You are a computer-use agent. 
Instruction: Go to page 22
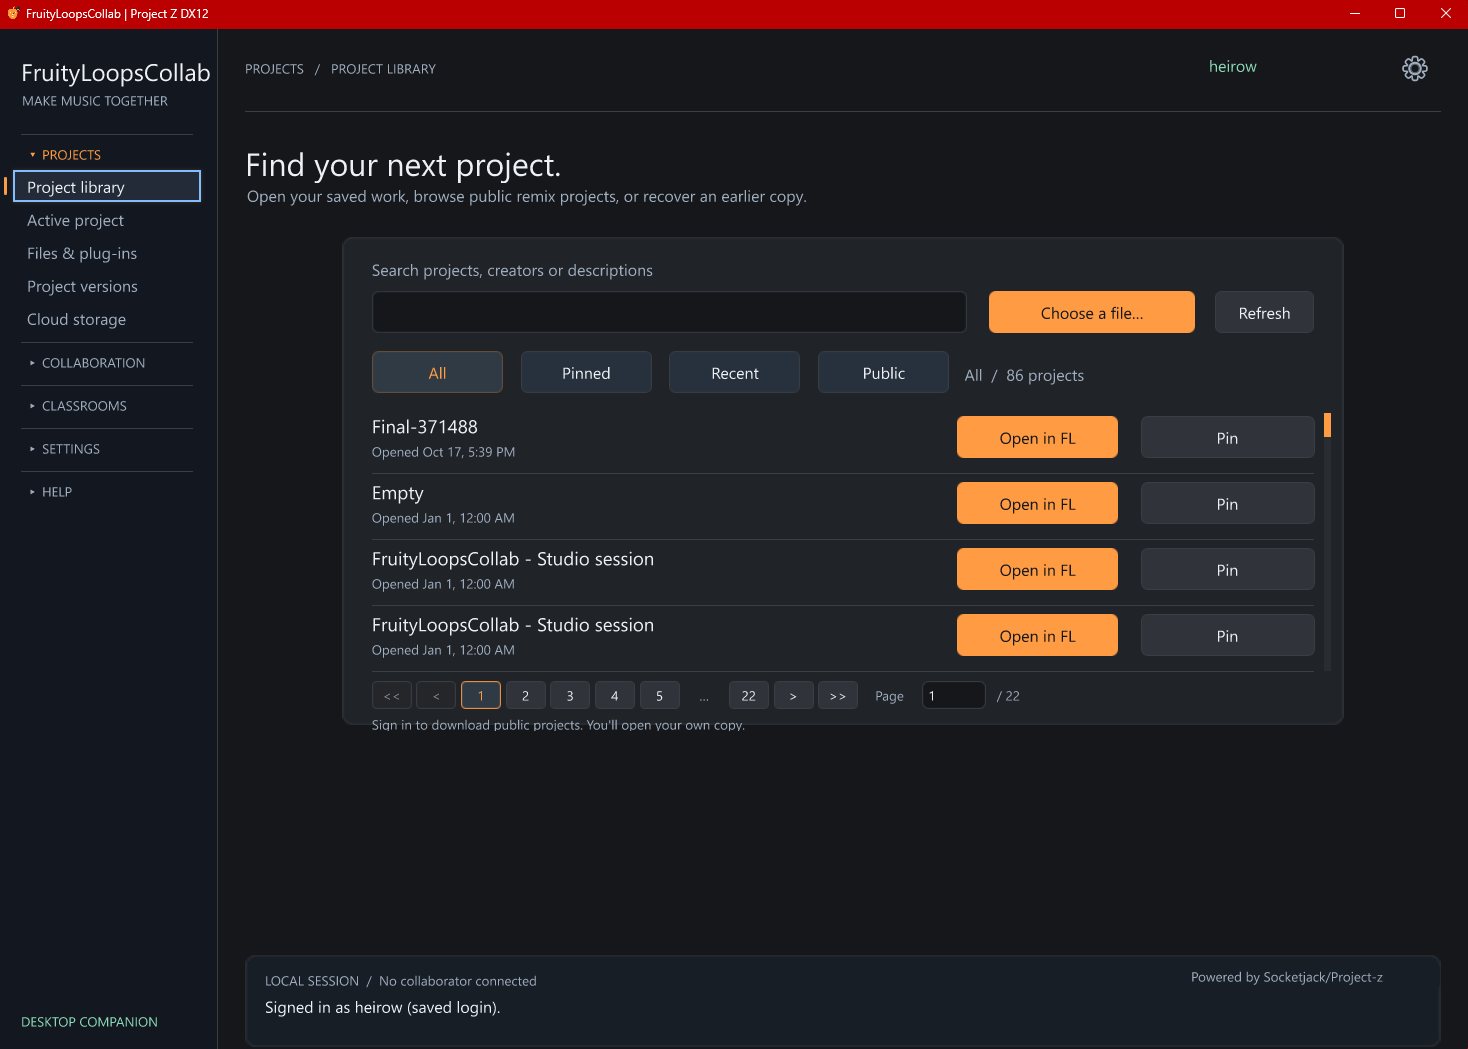(x=749, y=696)
